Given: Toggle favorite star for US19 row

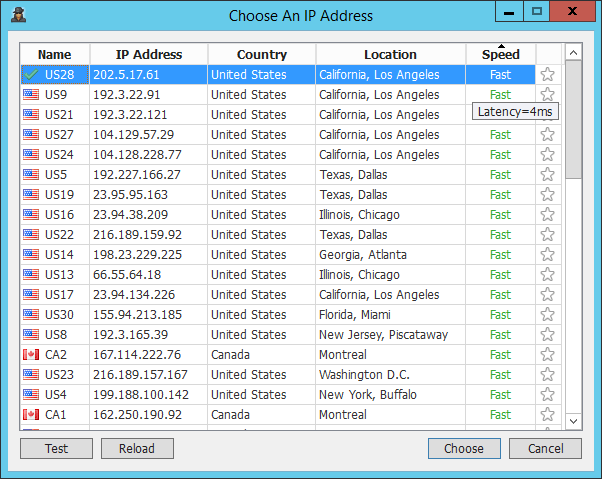Looking at the screenshot, I should [x=547, y=194].
